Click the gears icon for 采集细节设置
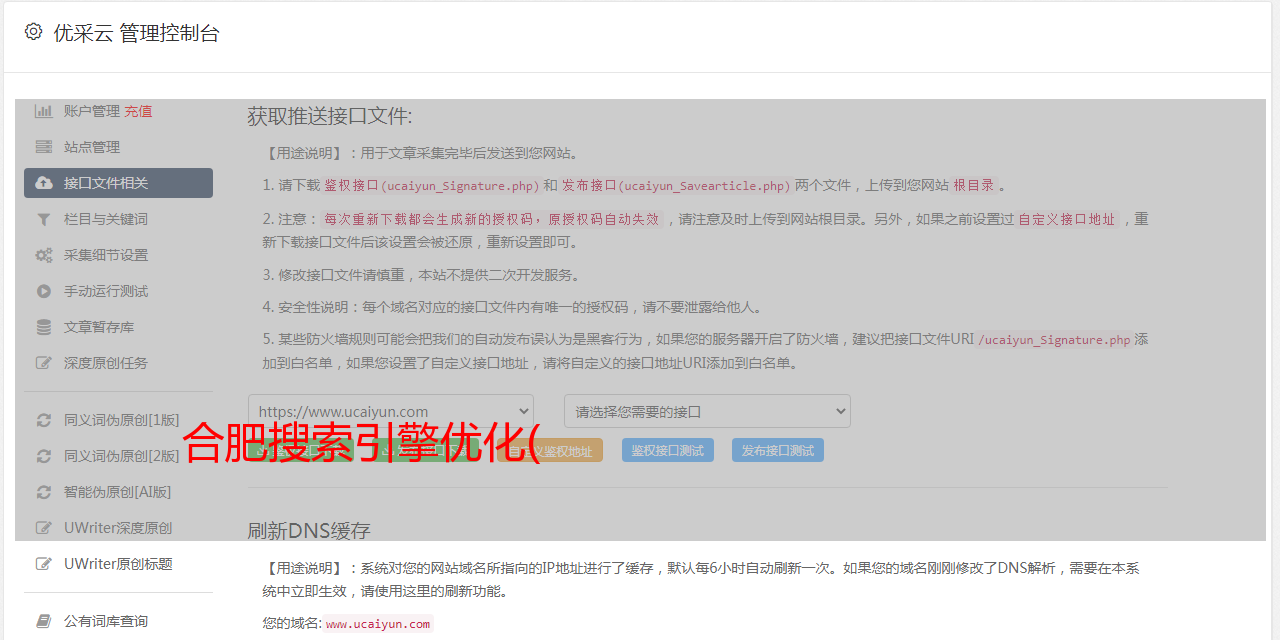 click(x=44, y=255)
